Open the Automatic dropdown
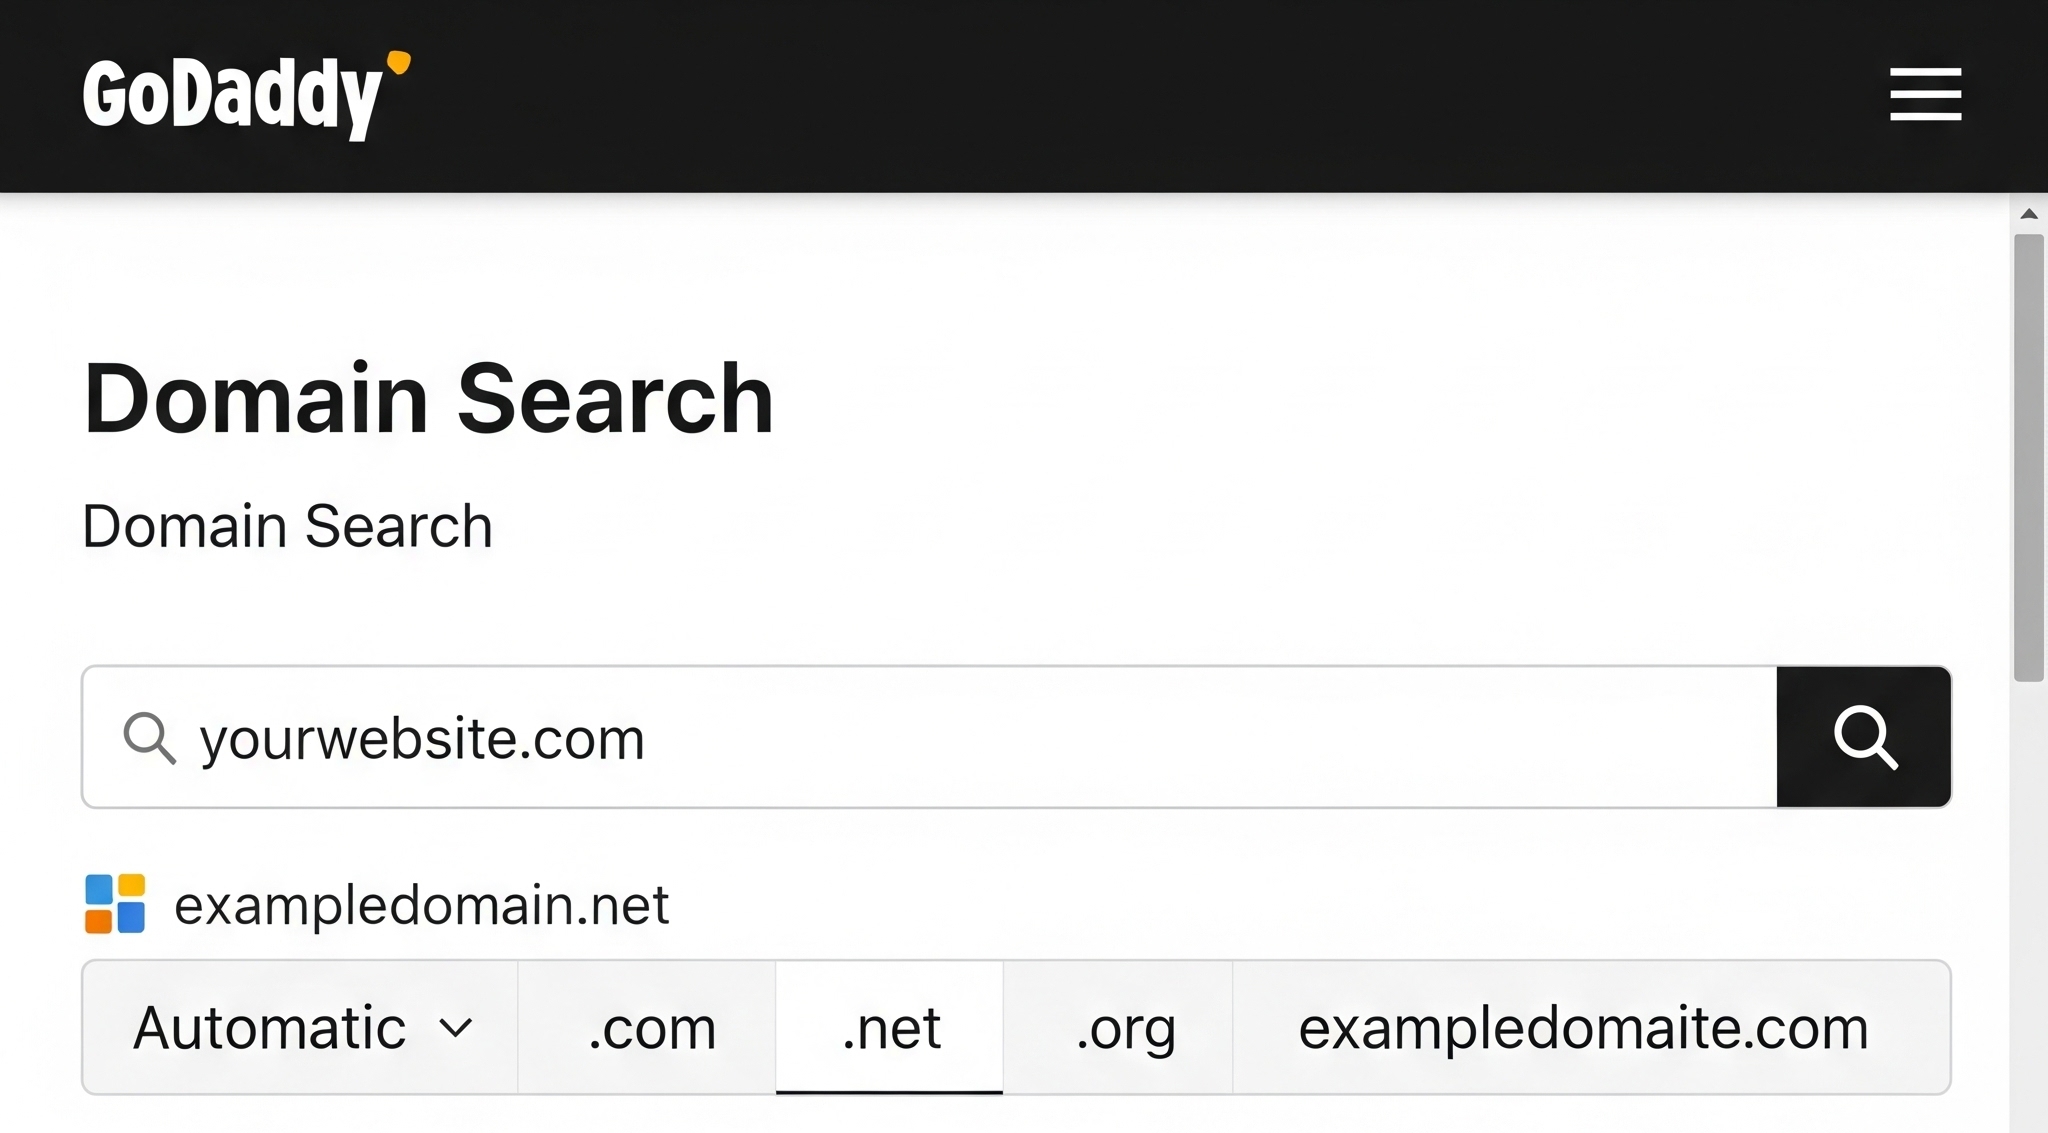 point(300,1027)
